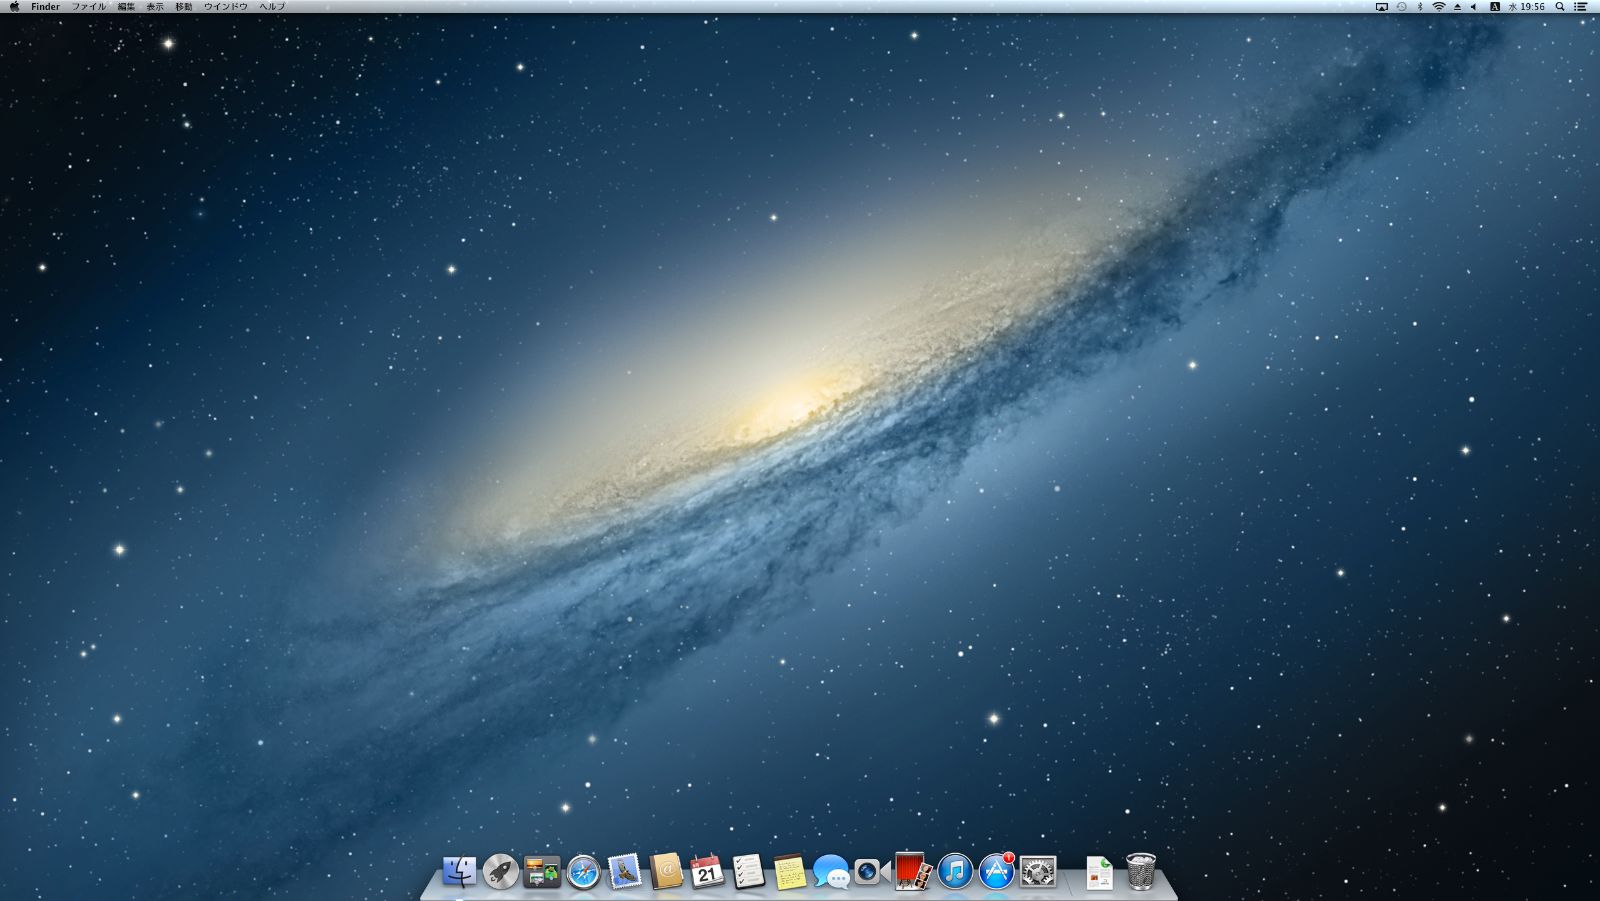This screenshot has width=1600, height=901.
Task: Open Calendar icon showing 21
Action: click(x=707, y=871)
